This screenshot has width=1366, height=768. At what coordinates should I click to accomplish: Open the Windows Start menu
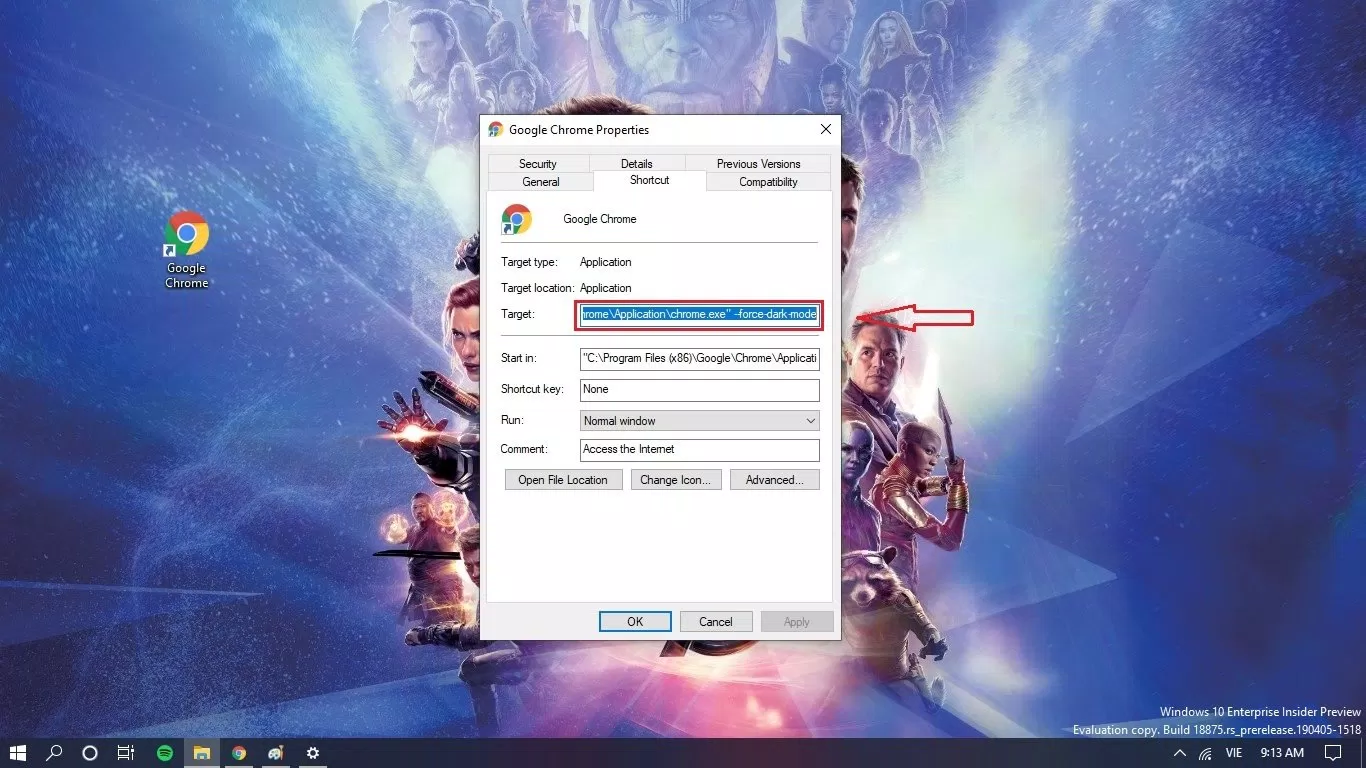tap(18, 753)
